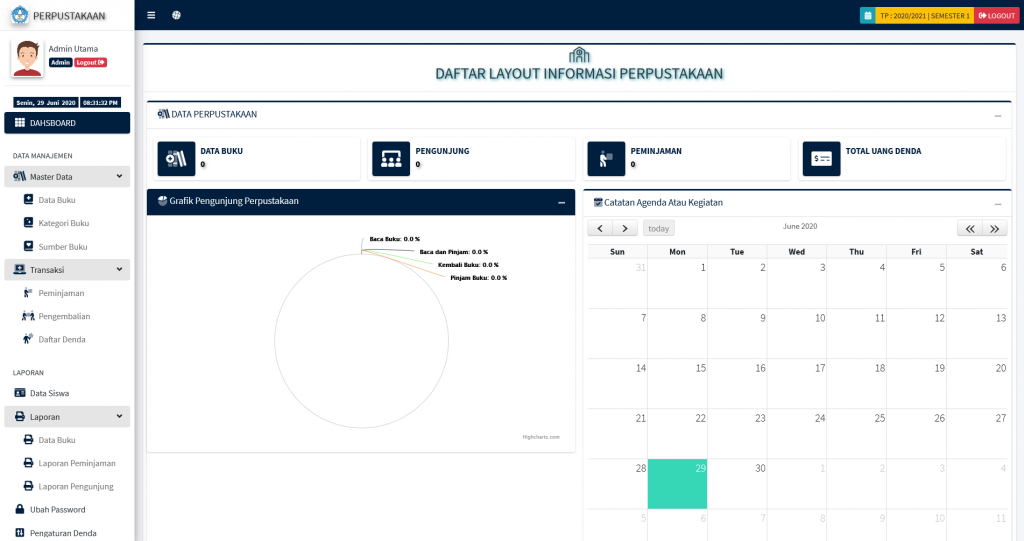Click the Data Buku books icon card
1024x541 pixels.
click(x=176, y=159)
